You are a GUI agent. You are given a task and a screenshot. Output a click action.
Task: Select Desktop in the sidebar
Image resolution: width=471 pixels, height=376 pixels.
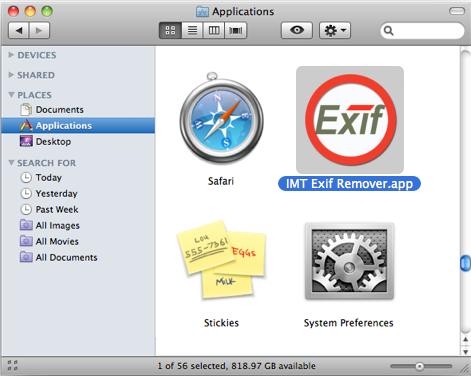[78, 142]
